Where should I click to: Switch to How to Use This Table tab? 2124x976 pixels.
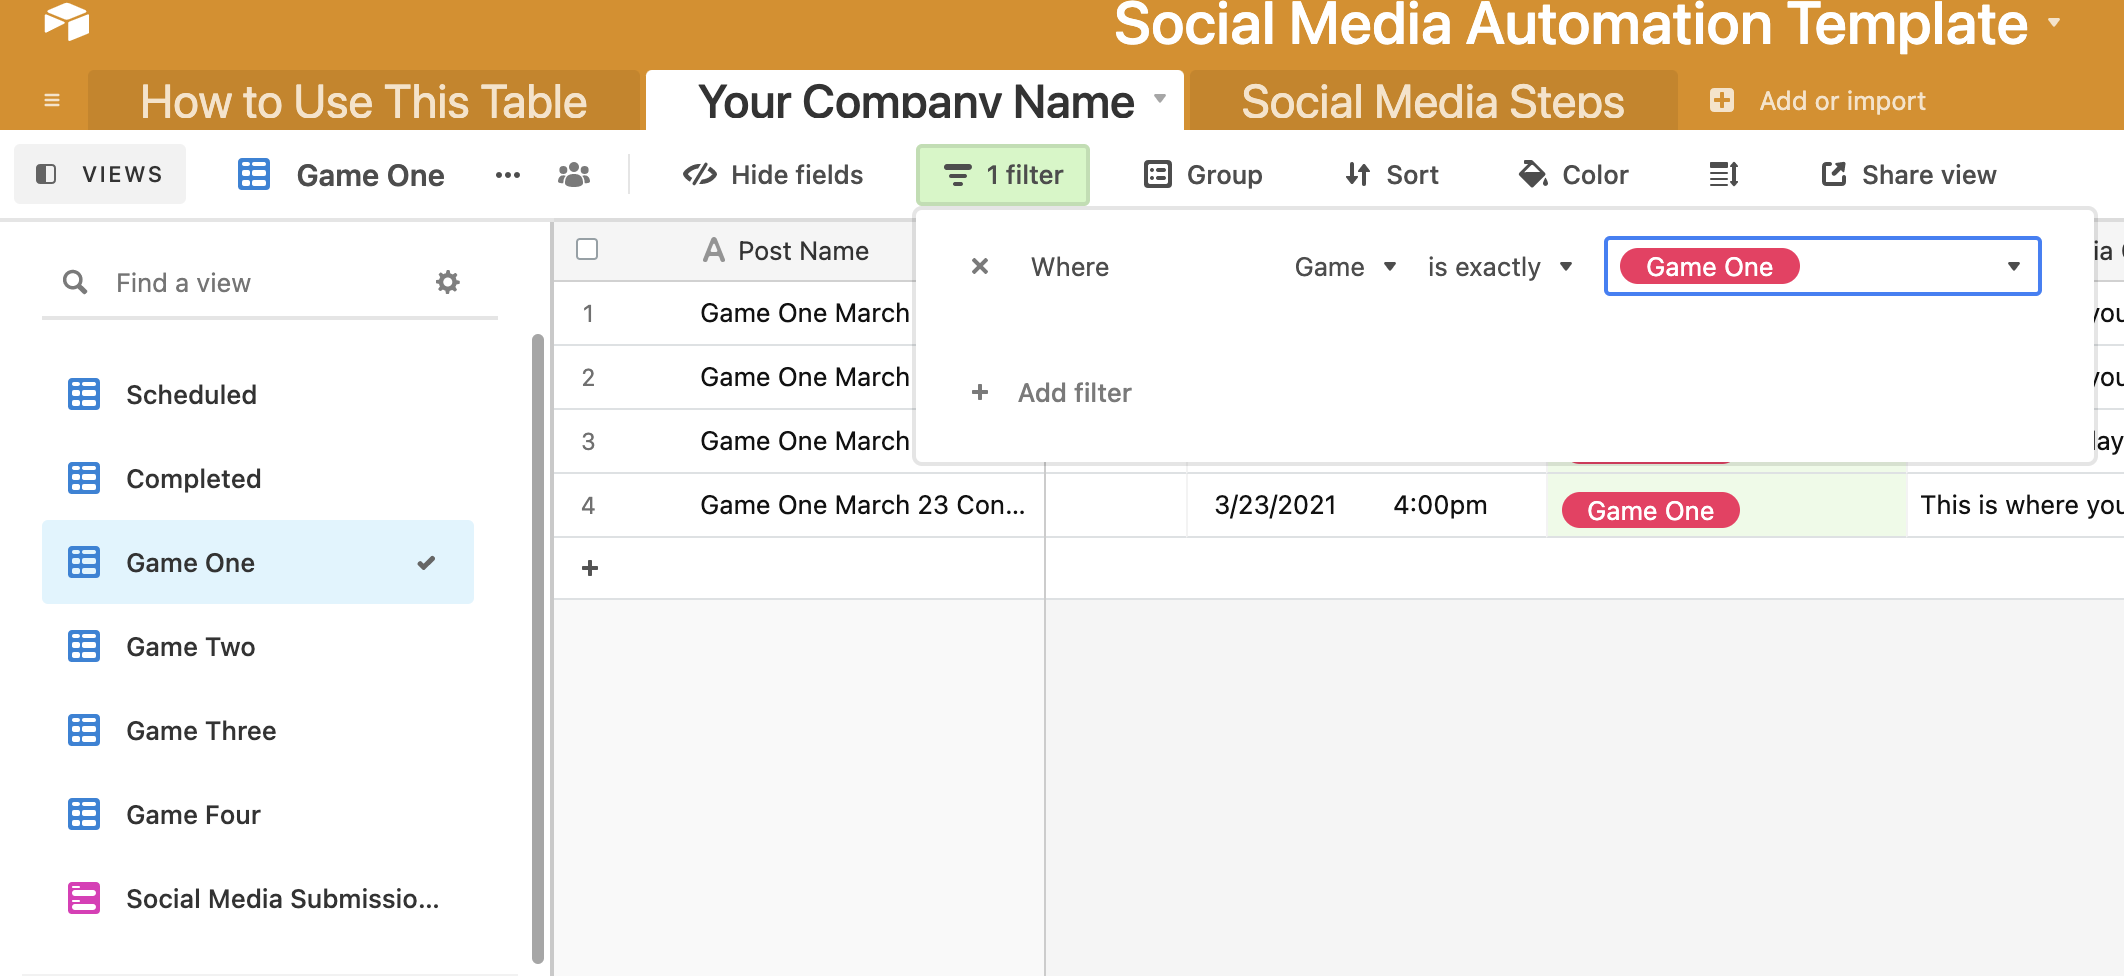pos(363,101)
